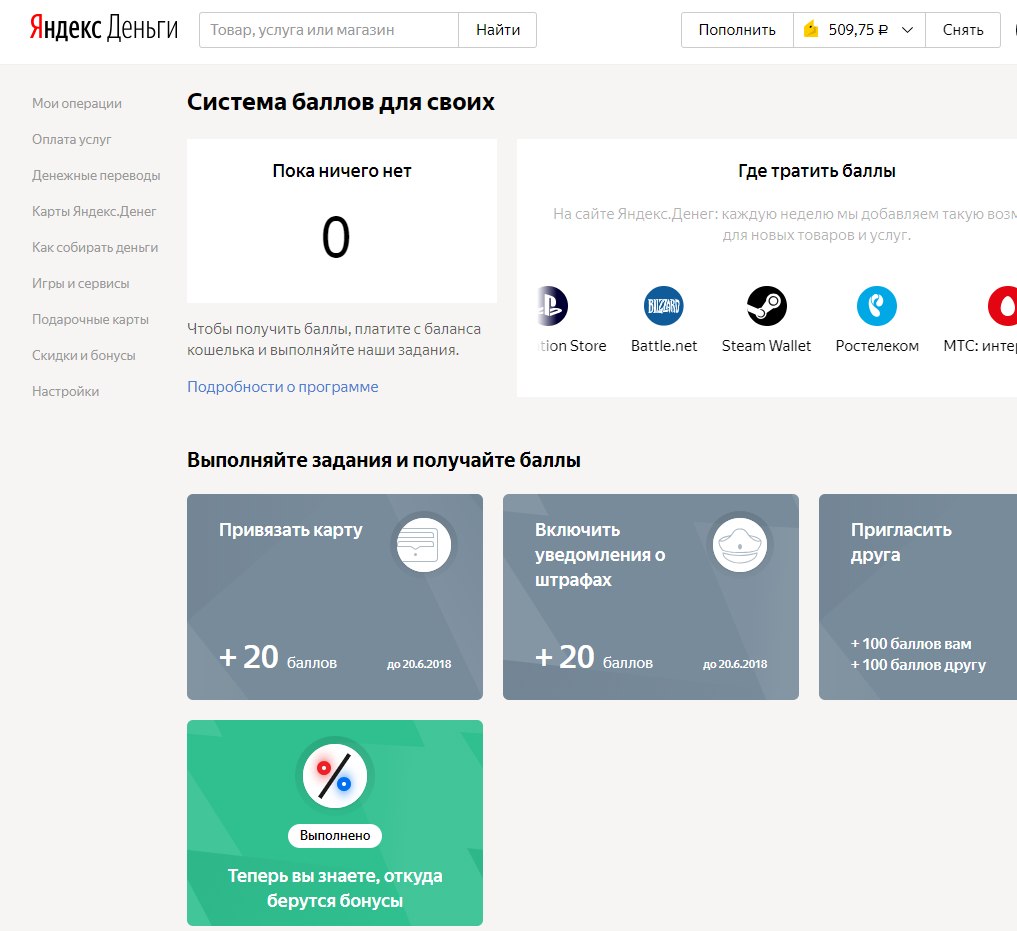Click the Снять withdraw button
1017x931 pixels.
(963, 30)
